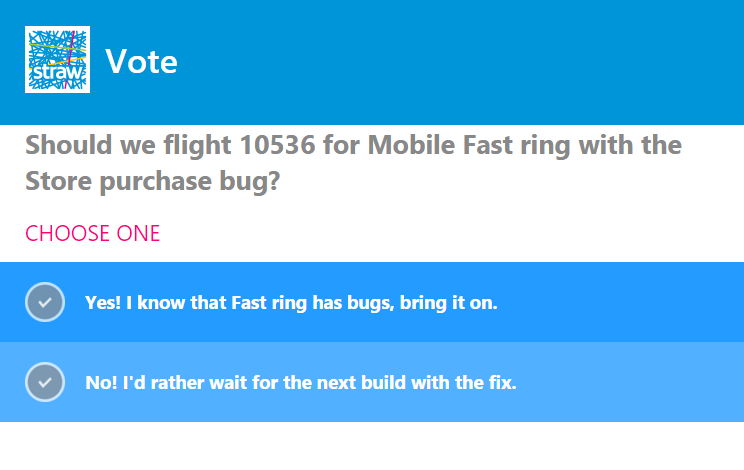
Task: Click the CHOOSE ONE label
Action: click(93, 233)
